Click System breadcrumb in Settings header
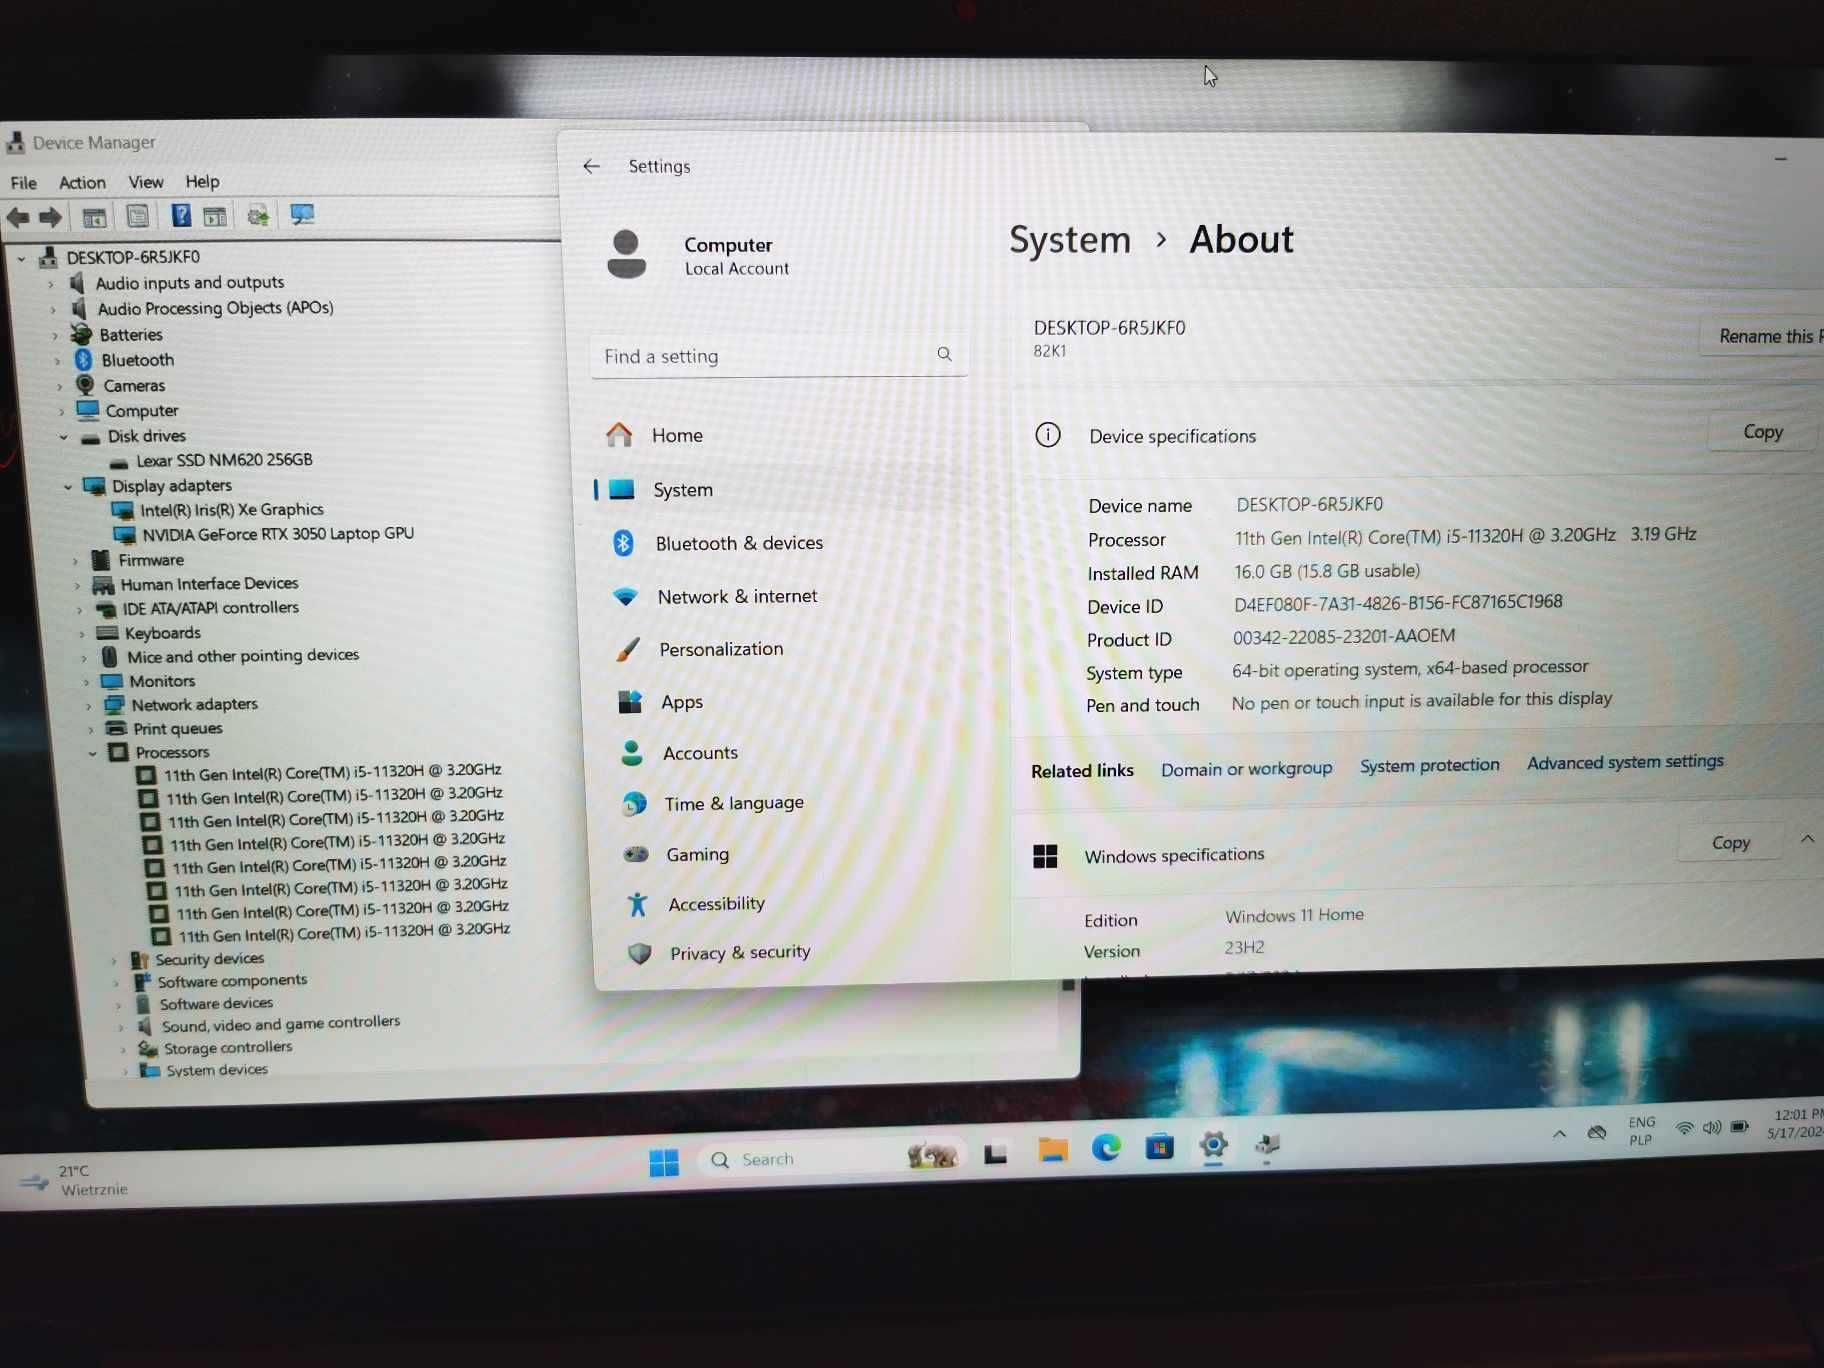This screenshot has height=1368, width=1824. pyautogui.click(x=1069, y=240)
